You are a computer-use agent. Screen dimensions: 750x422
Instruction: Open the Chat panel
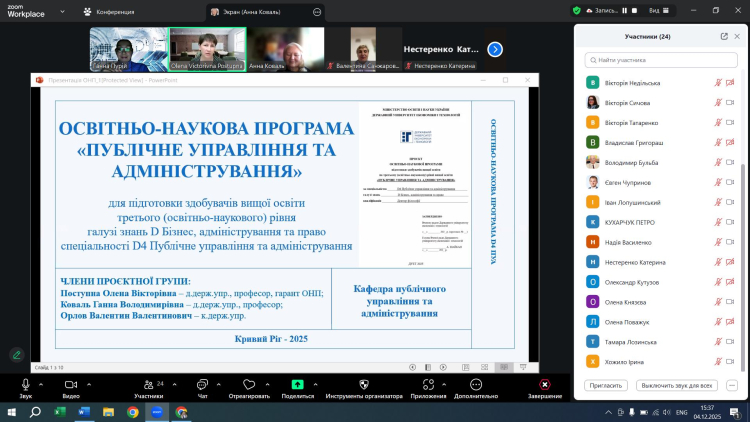pos(203,384)
